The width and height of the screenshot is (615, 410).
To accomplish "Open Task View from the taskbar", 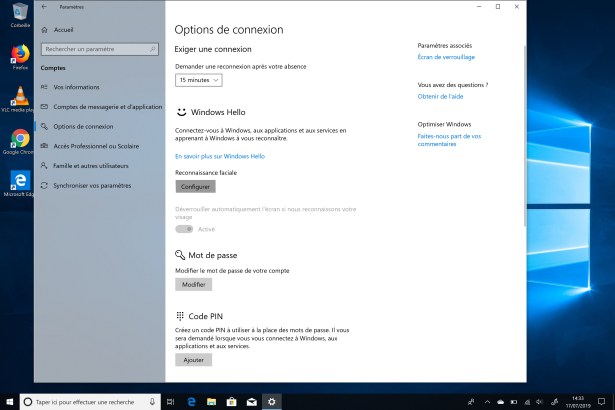I will click(171, 402).
